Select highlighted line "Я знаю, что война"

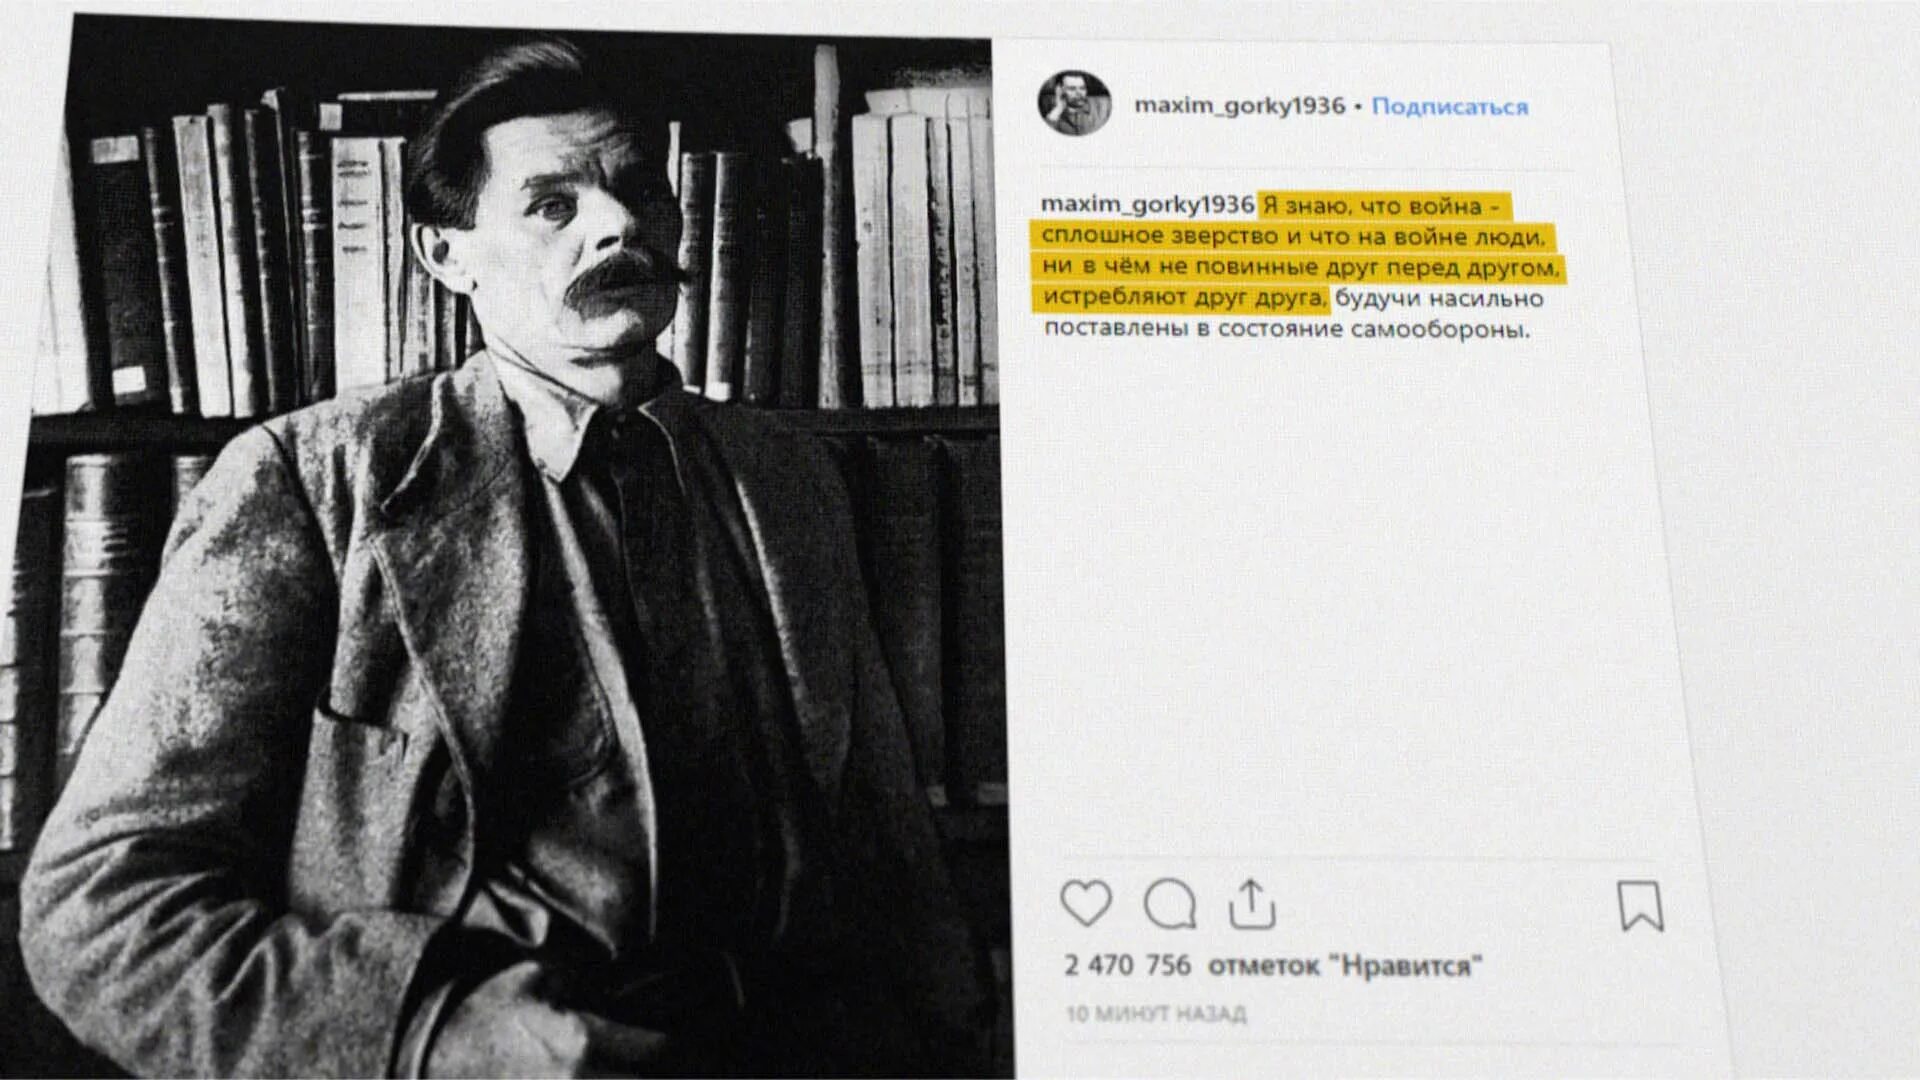coord(1381,206)
